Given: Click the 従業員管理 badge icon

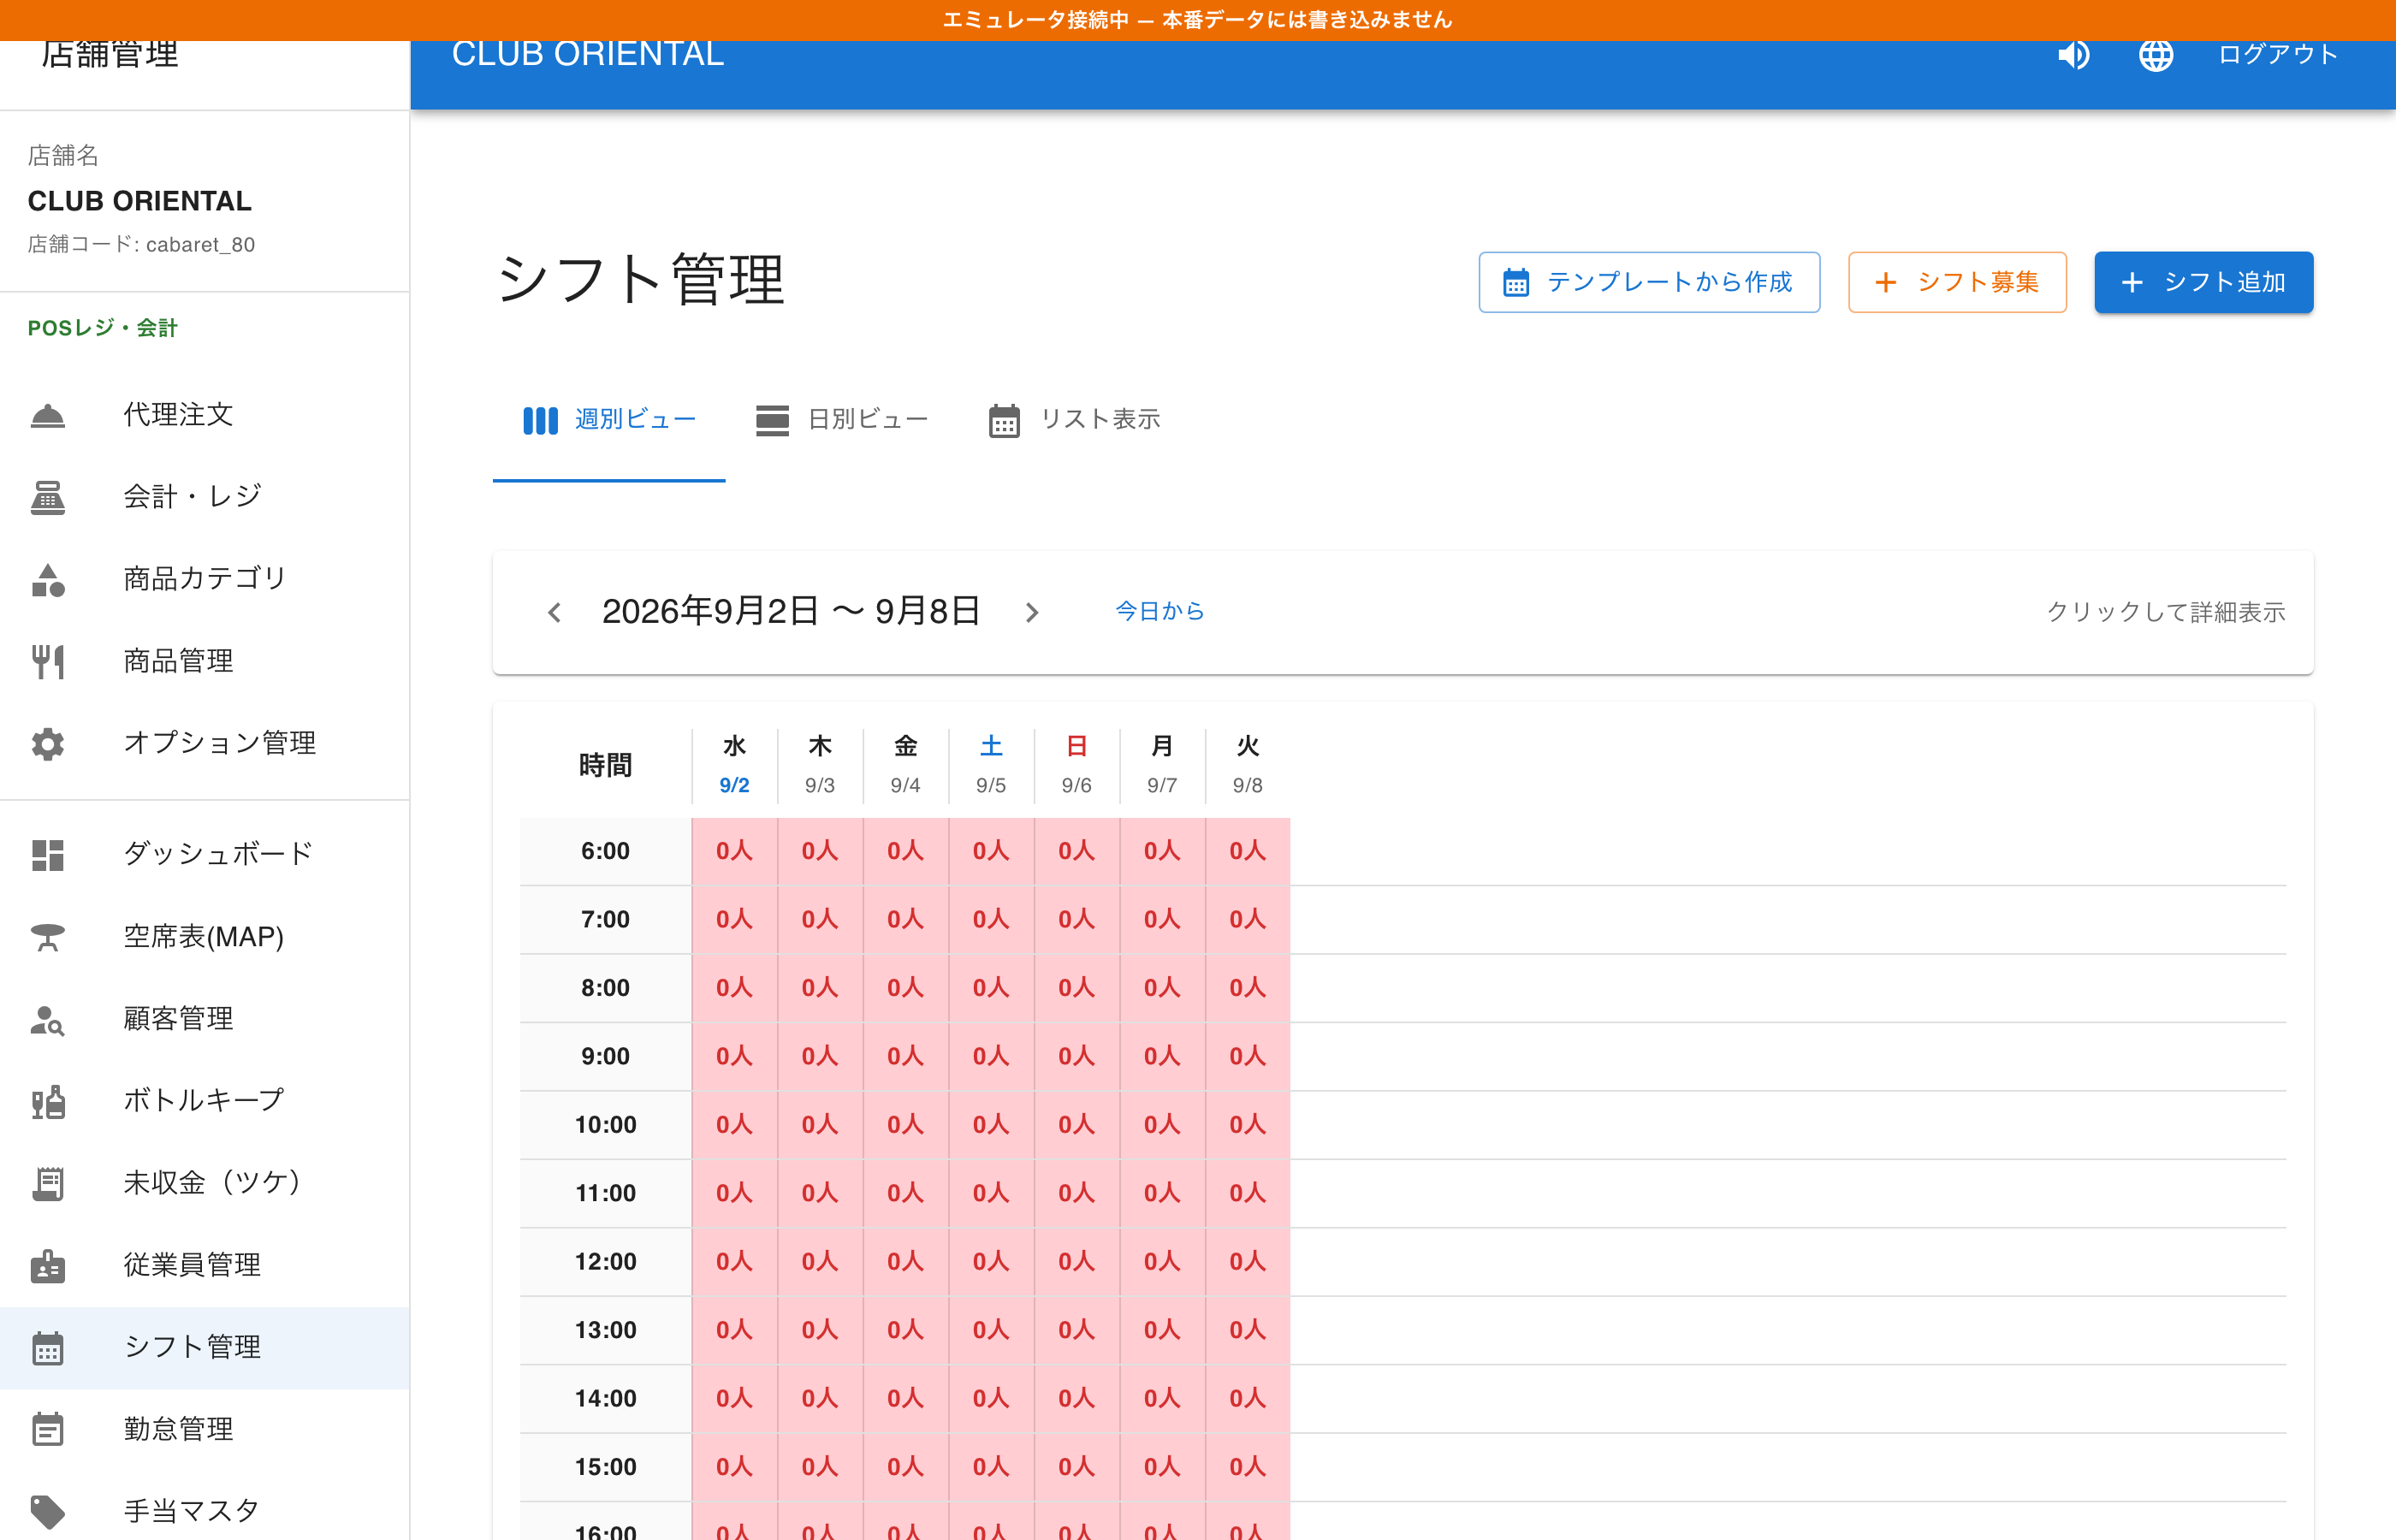Looking at the screenshot, I should click(48, 1265).
